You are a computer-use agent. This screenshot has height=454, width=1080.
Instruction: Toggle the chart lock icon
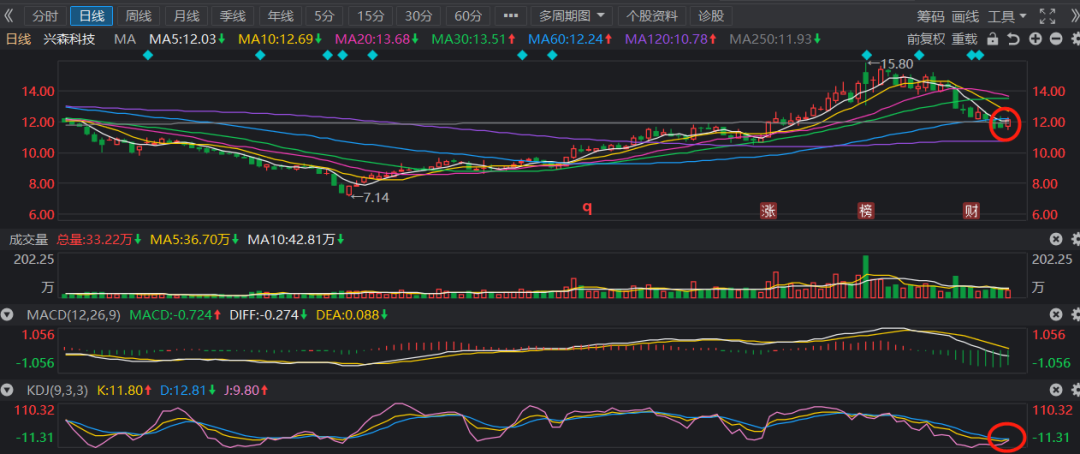992,38
